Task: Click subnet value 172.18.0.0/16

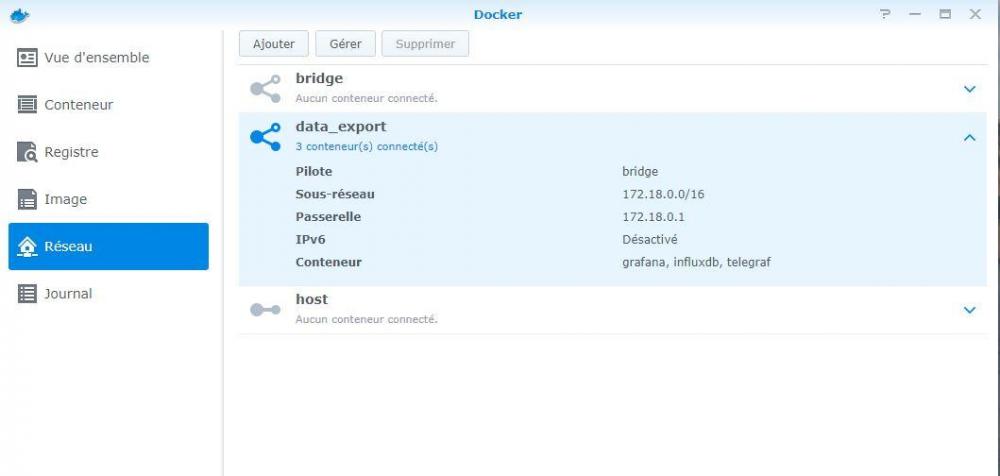Action: coord(663,194)
